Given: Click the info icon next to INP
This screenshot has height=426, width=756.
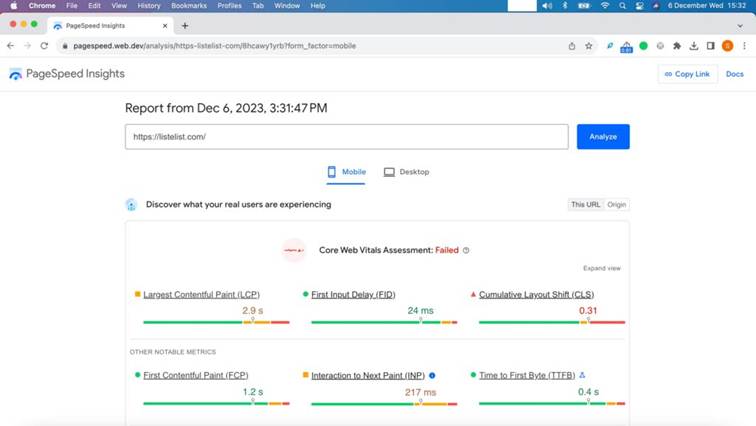Looking at the screenshot, I should click(x=432, y=375).
